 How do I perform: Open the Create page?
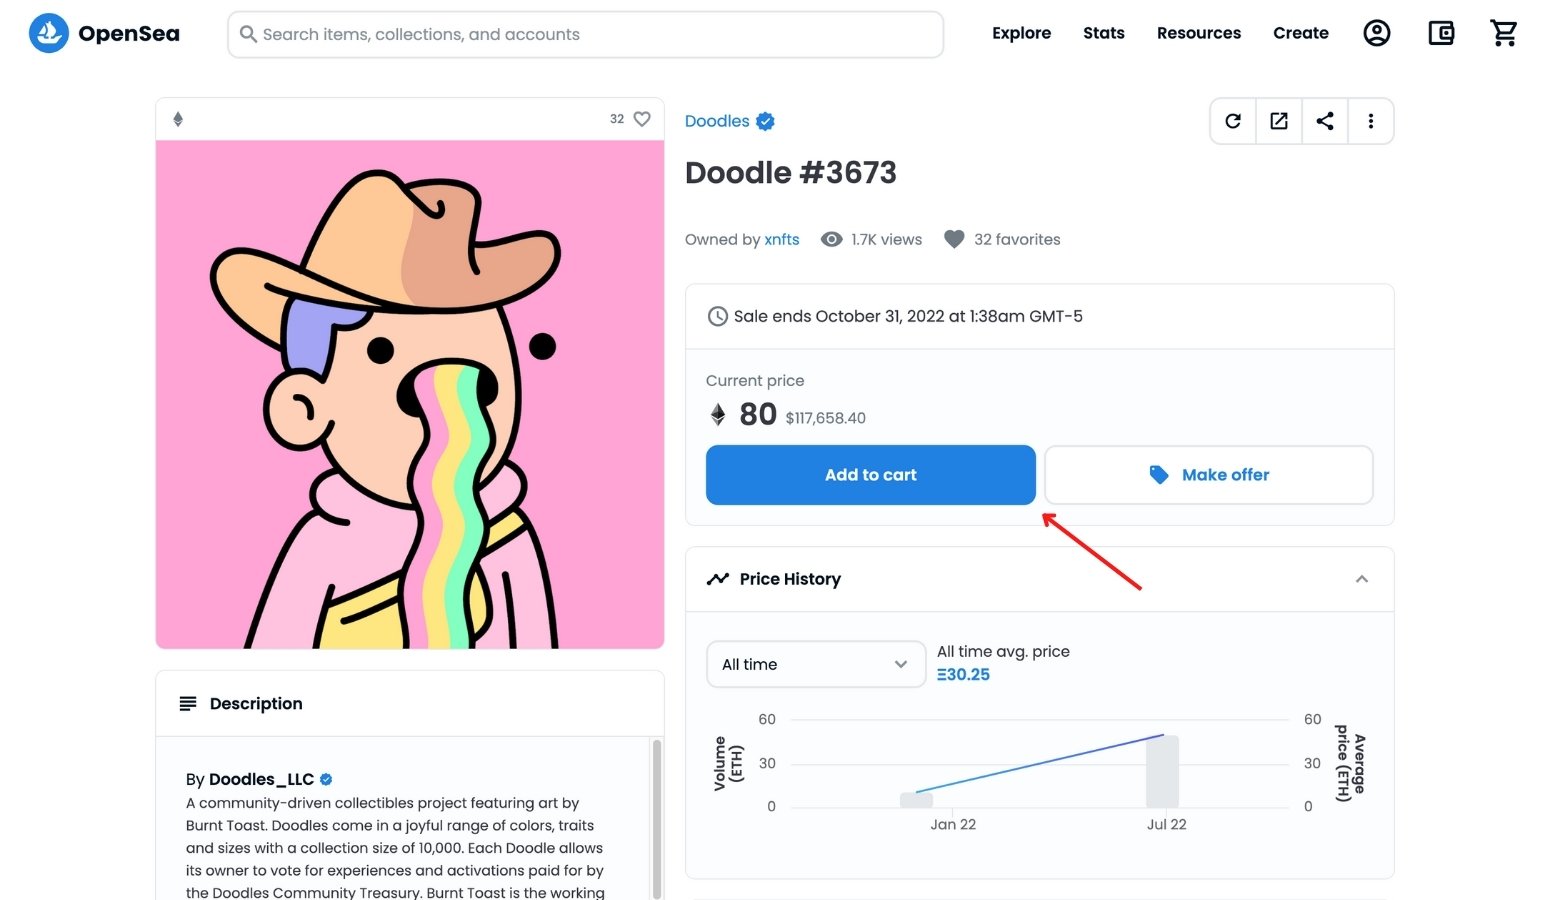click(1301, 33)
